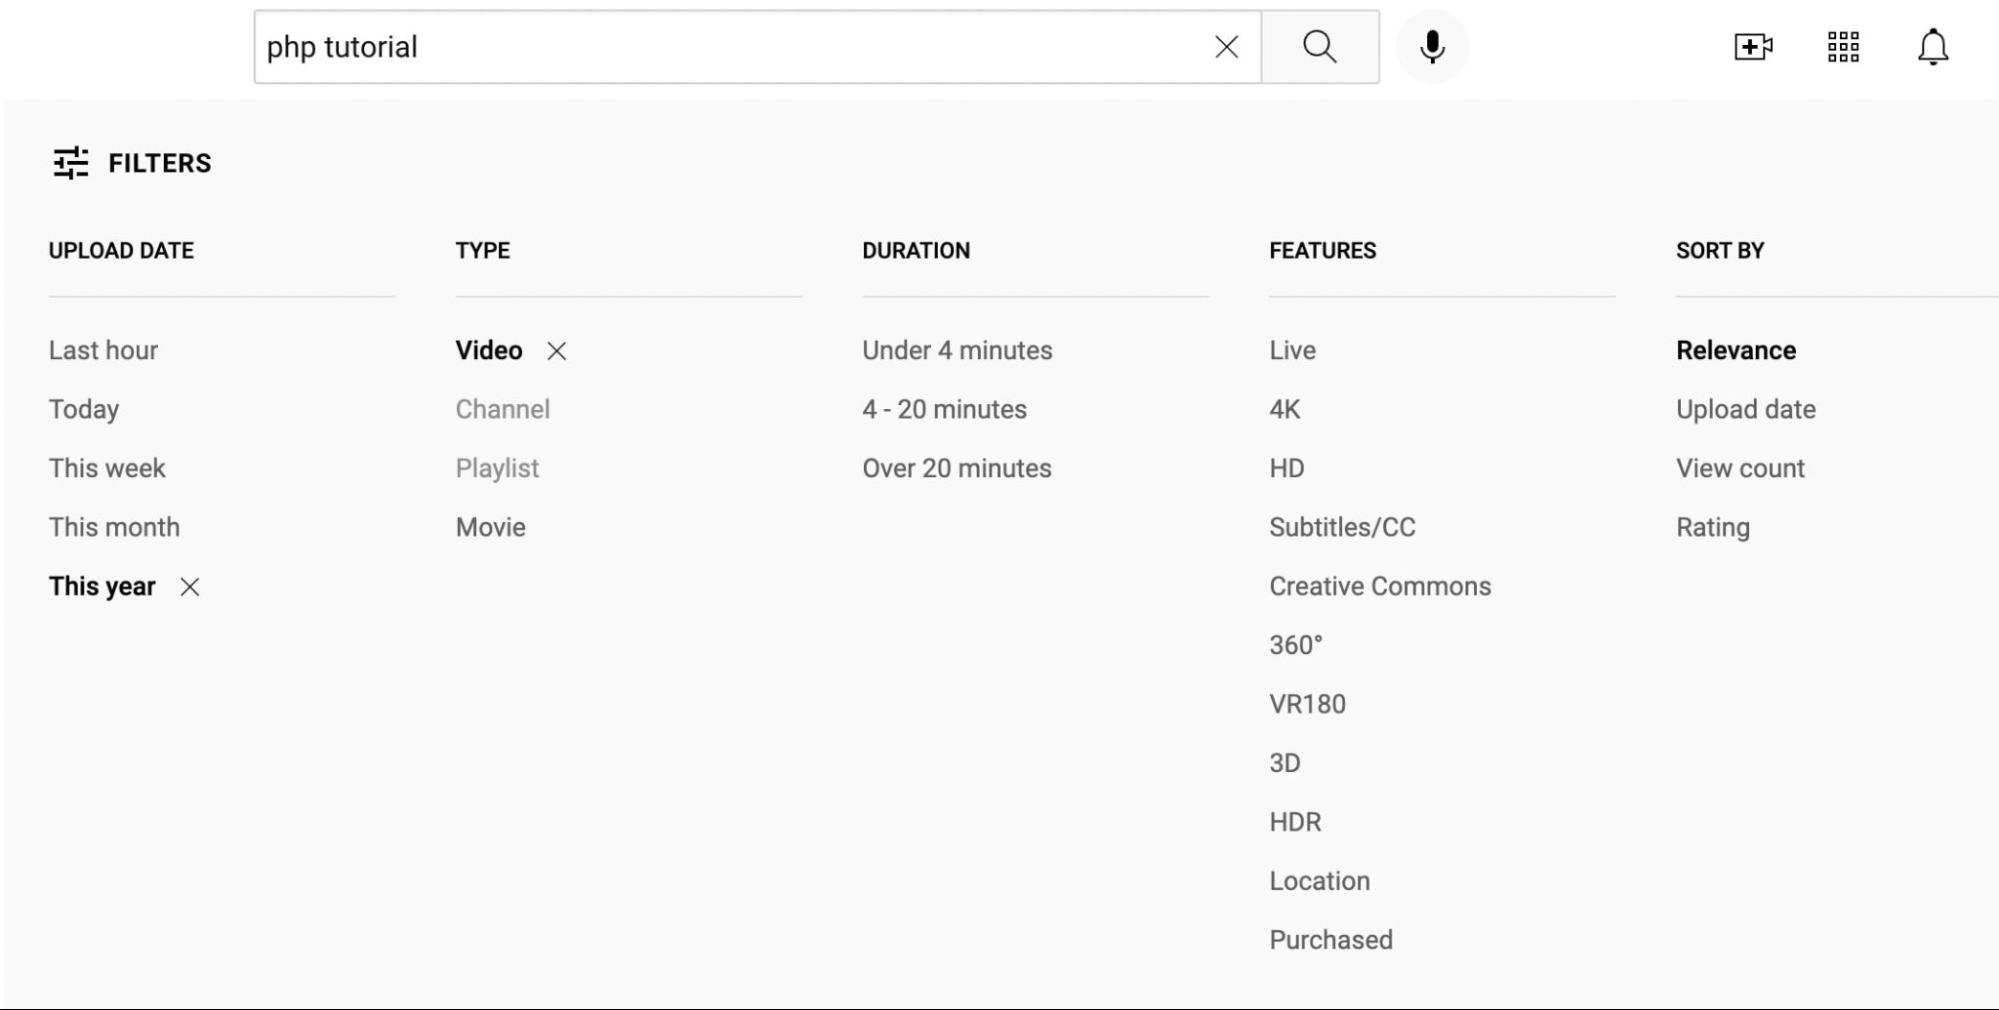
Task: Click the magnifying glass search button
Action: (1319, 47)
